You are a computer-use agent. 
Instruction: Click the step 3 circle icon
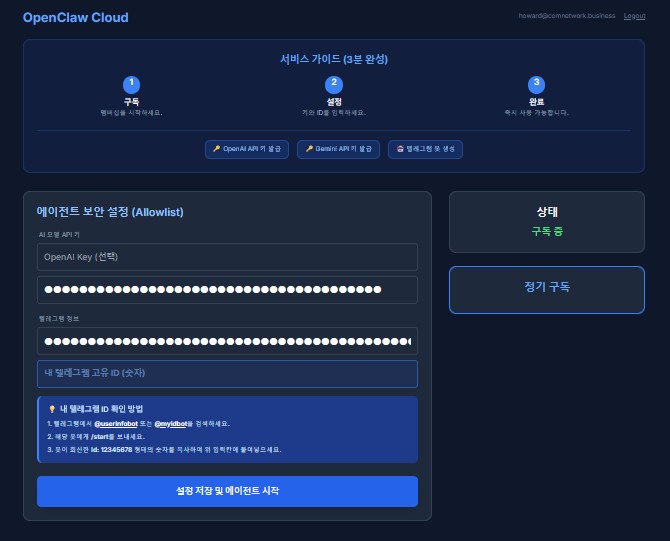coord(536,84)
